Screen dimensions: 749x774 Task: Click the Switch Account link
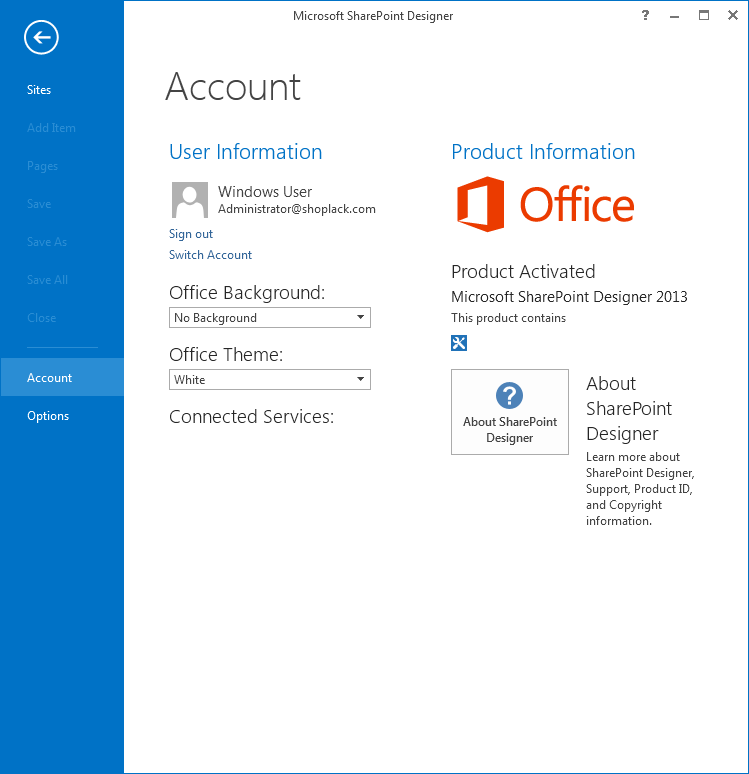pyautogui.click(x=210, y=255)
